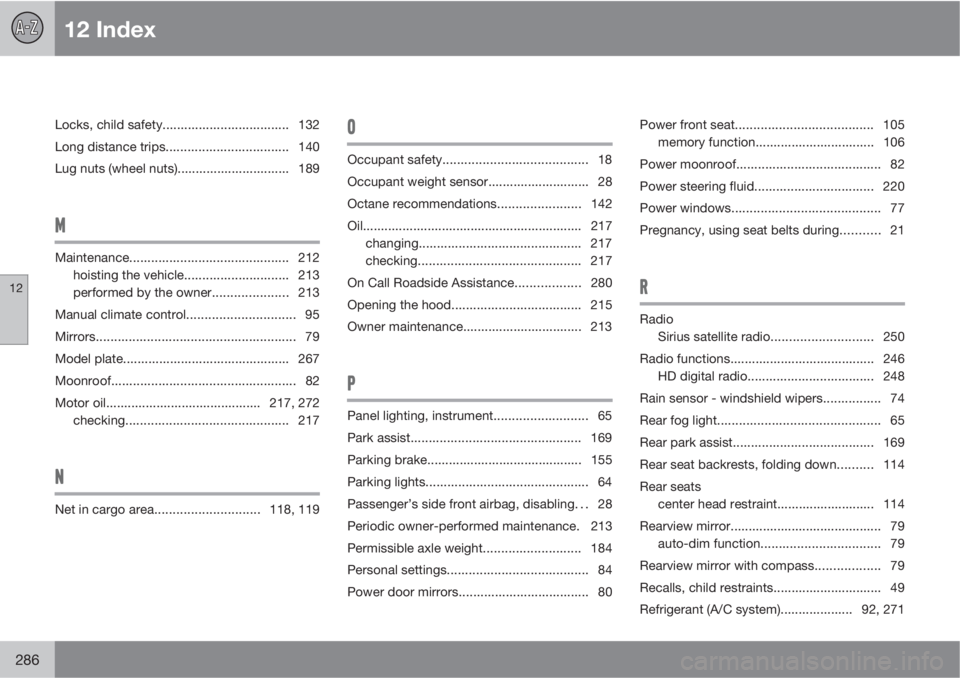Click page number 286 in footer

pyautogui.click(x=27, y=660)
